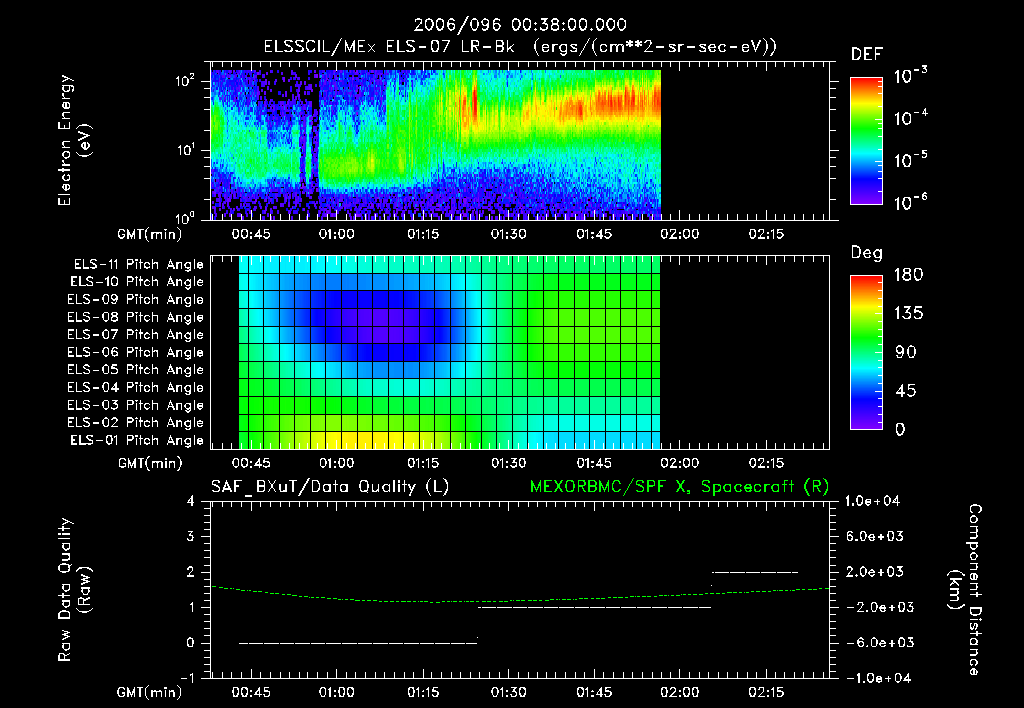Click the 45 value on Deg color scale
The height and width of the screenshot is (708, 1024).
906,391
